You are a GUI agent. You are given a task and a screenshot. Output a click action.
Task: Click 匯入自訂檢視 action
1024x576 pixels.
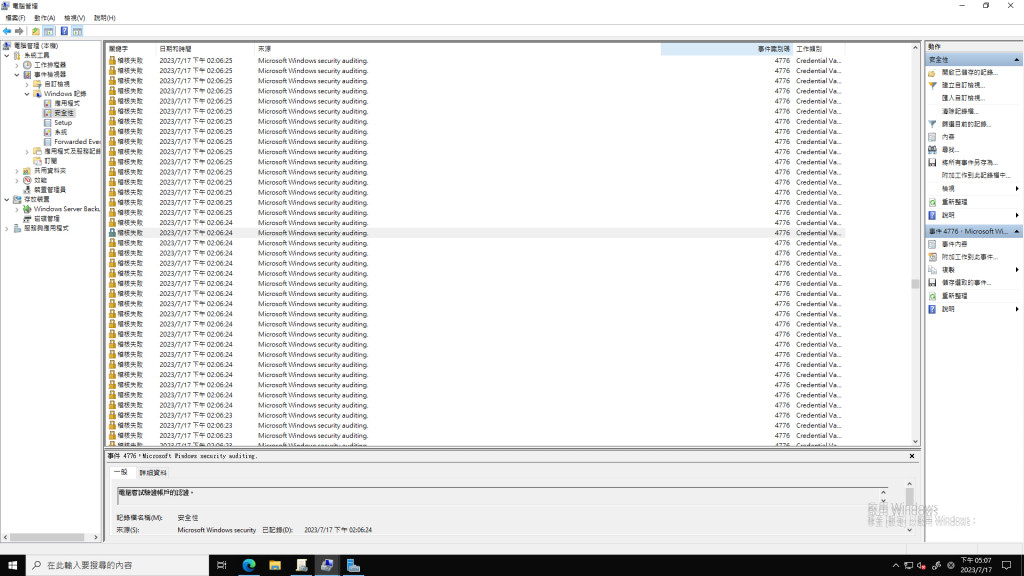point(963,98)
